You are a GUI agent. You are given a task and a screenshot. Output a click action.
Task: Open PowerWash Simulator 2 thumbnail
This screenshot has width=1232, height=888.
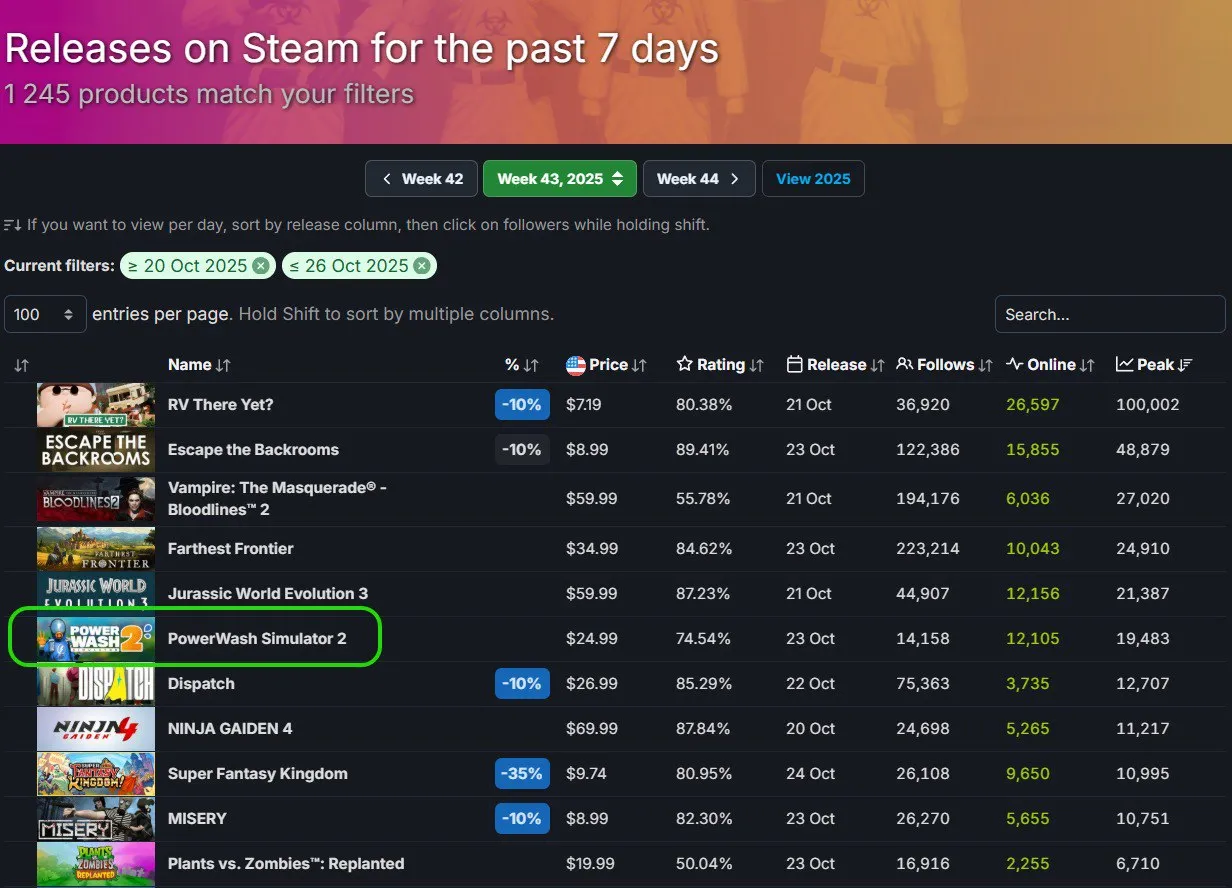click(x=96, y=638)
